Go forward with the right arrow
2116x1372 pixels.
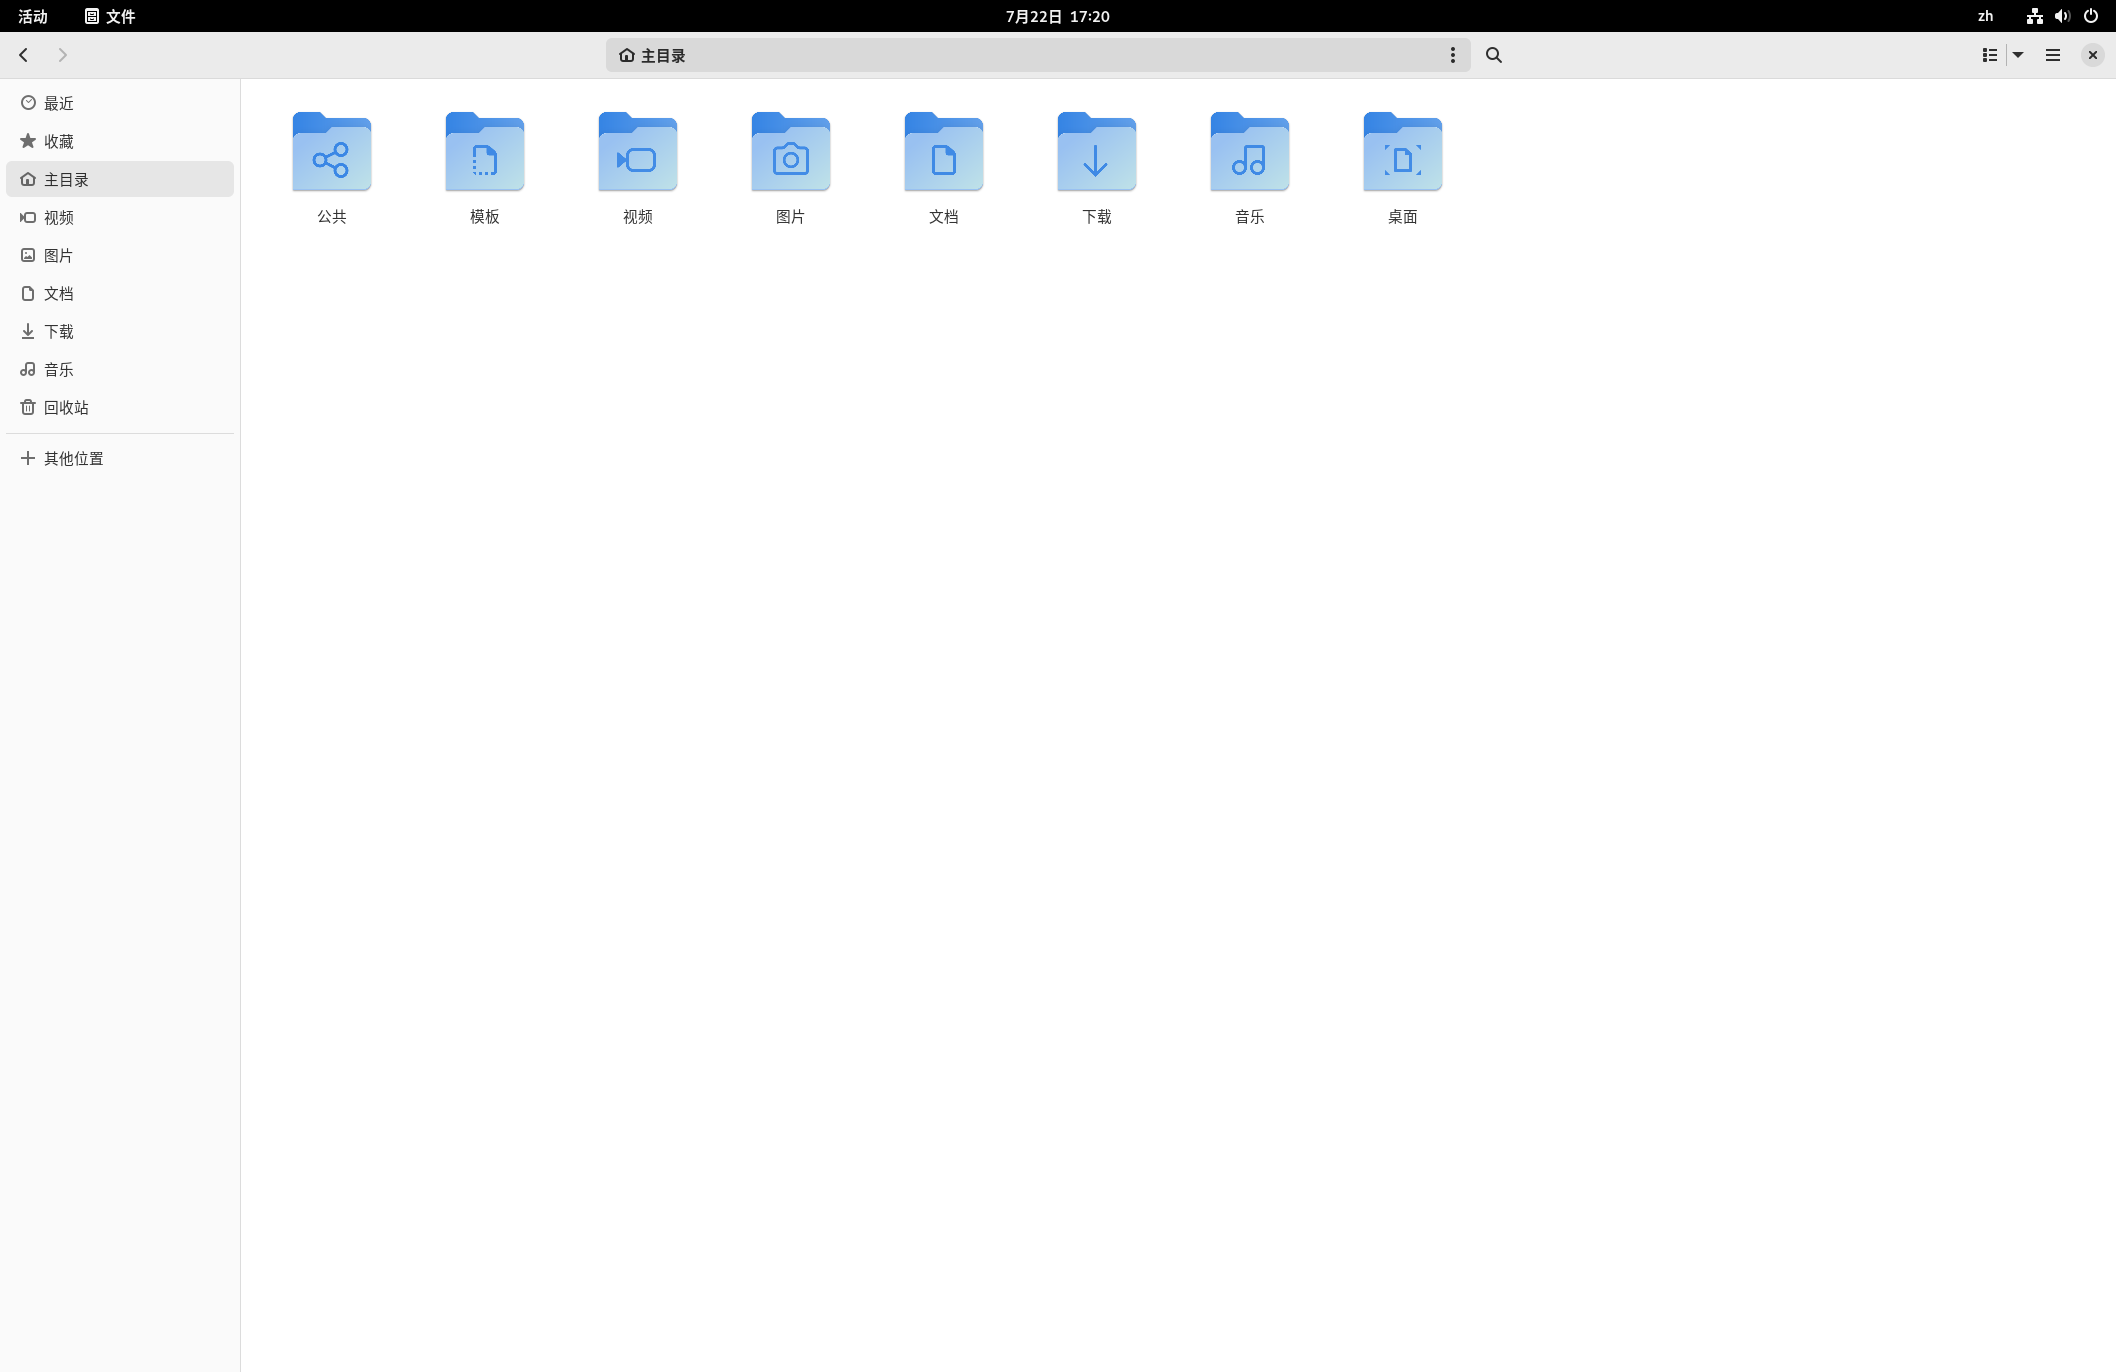(x=62, y=55)
